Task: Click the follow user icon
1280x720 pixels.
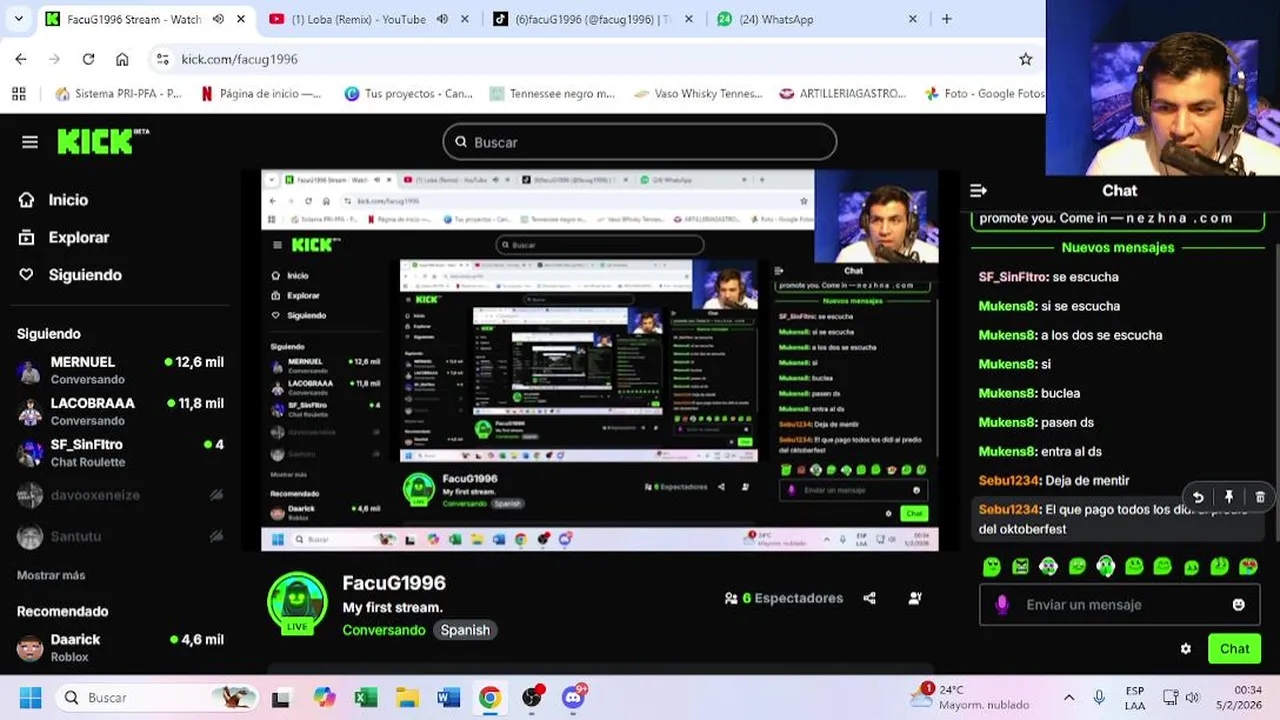Action: coord(915,598)
